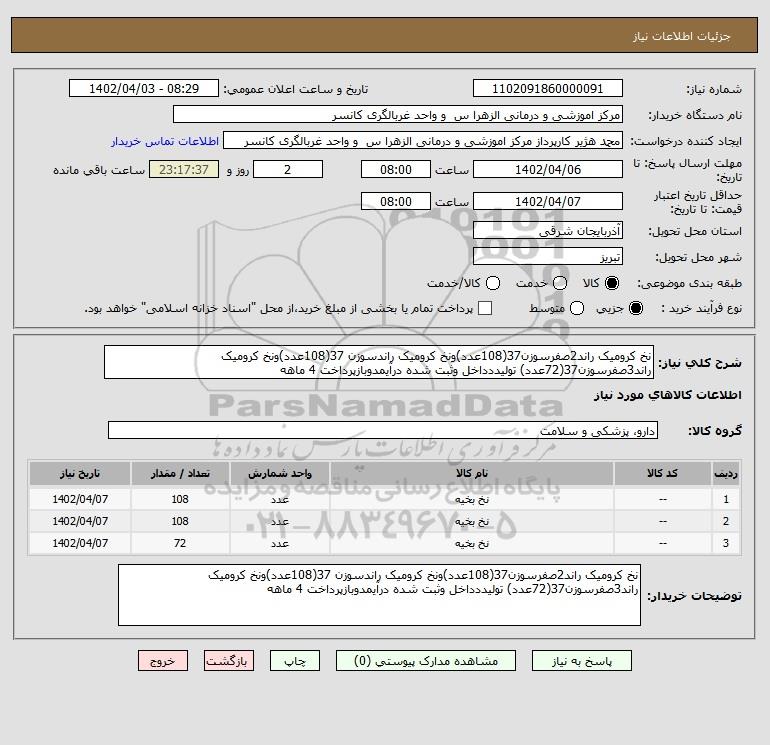
Task: Click quantity 72 in row 3
Action: click(180, 544)
